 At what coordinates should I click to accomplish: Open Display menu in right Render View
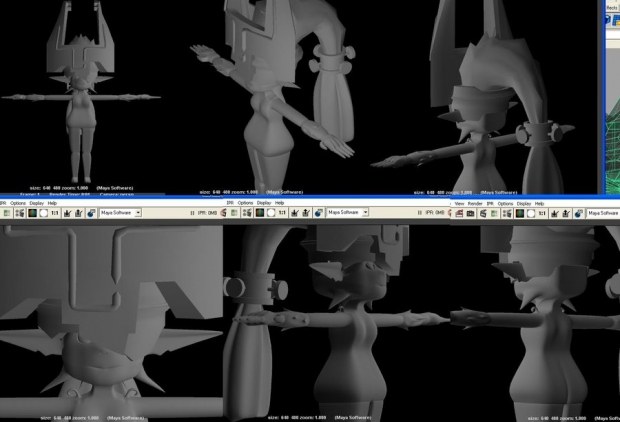click(524, 204)
